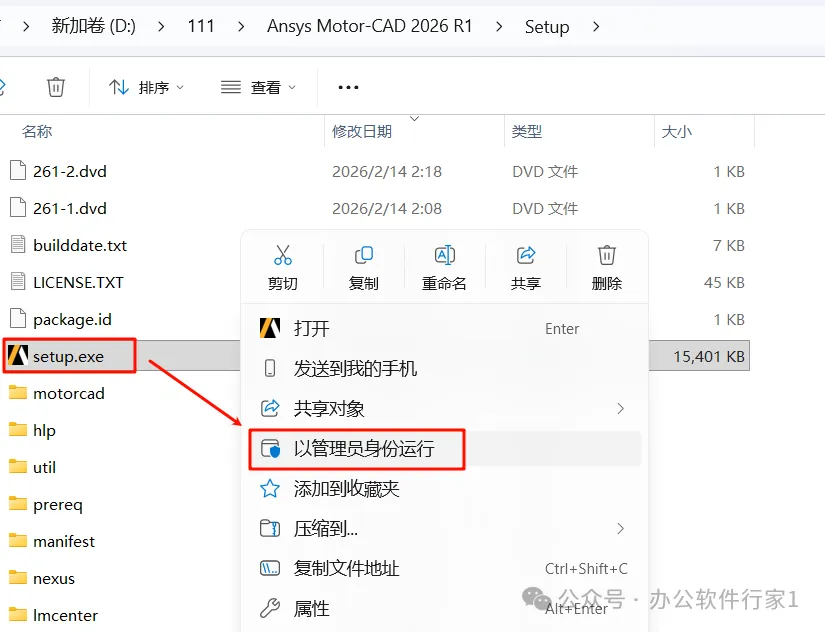Click the 15,401 KB size cell
Image resolution: width=825 pixels, height=632 pixels.
tap(709, 356)
